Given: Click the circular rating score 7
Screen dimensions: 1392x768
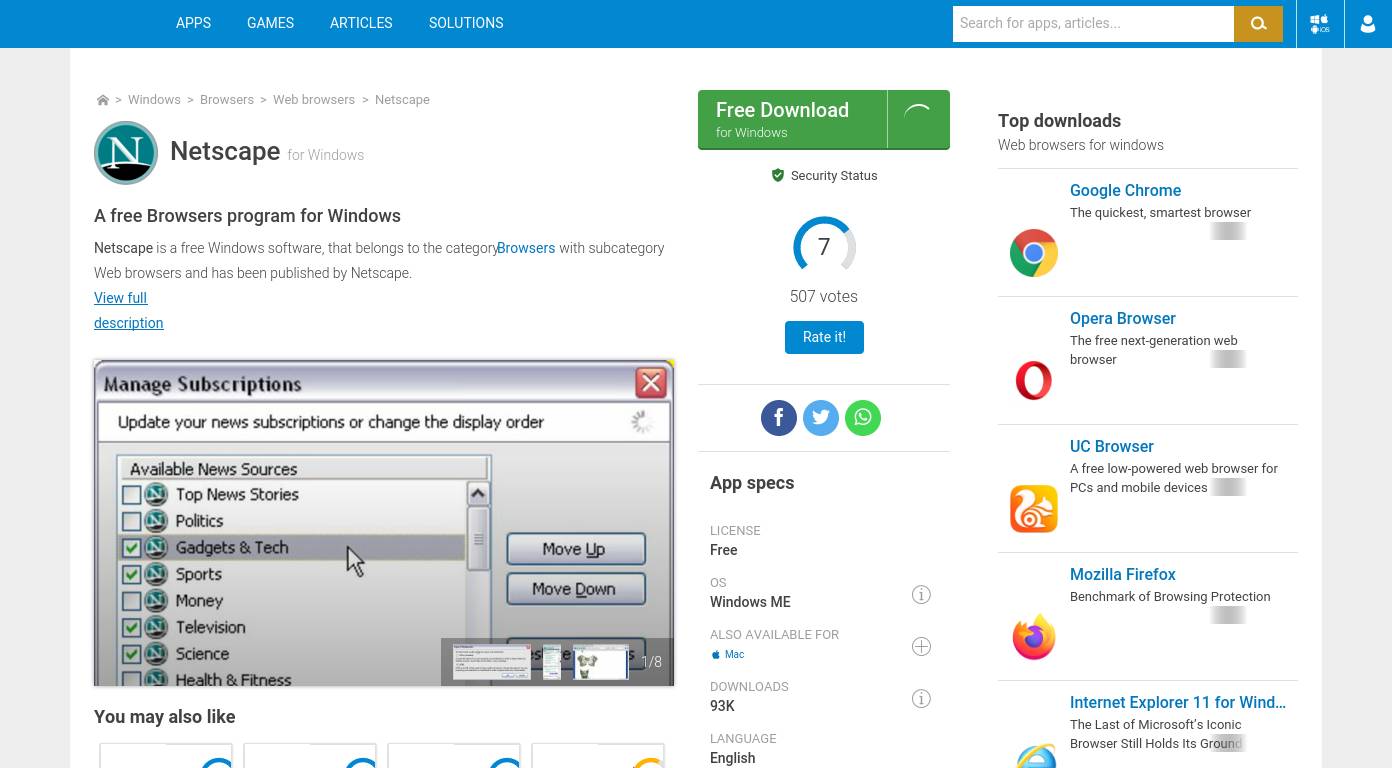Looking at the screenshot, I should pos(824,247).
